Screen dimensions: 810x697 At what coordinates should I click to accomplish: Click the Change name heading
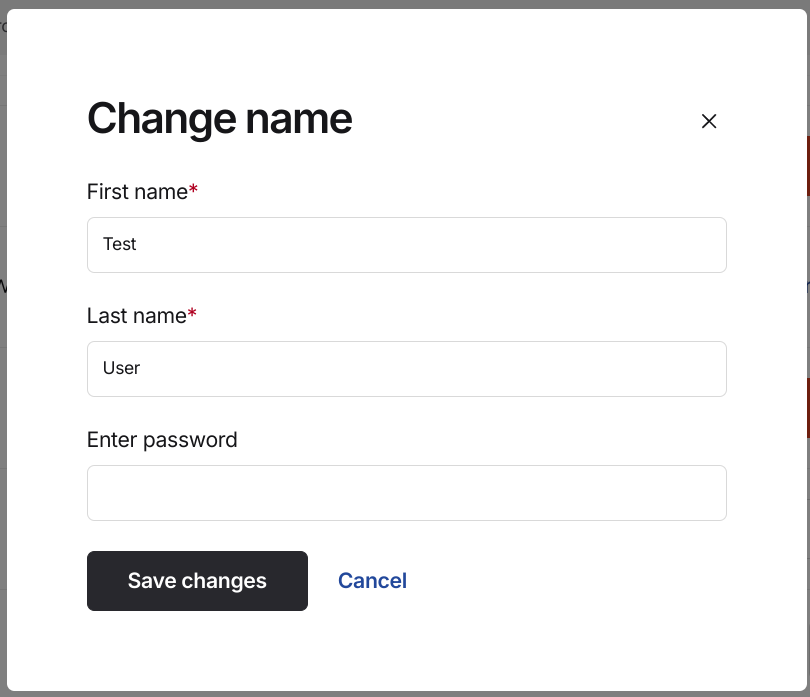(x=220, y=119)
